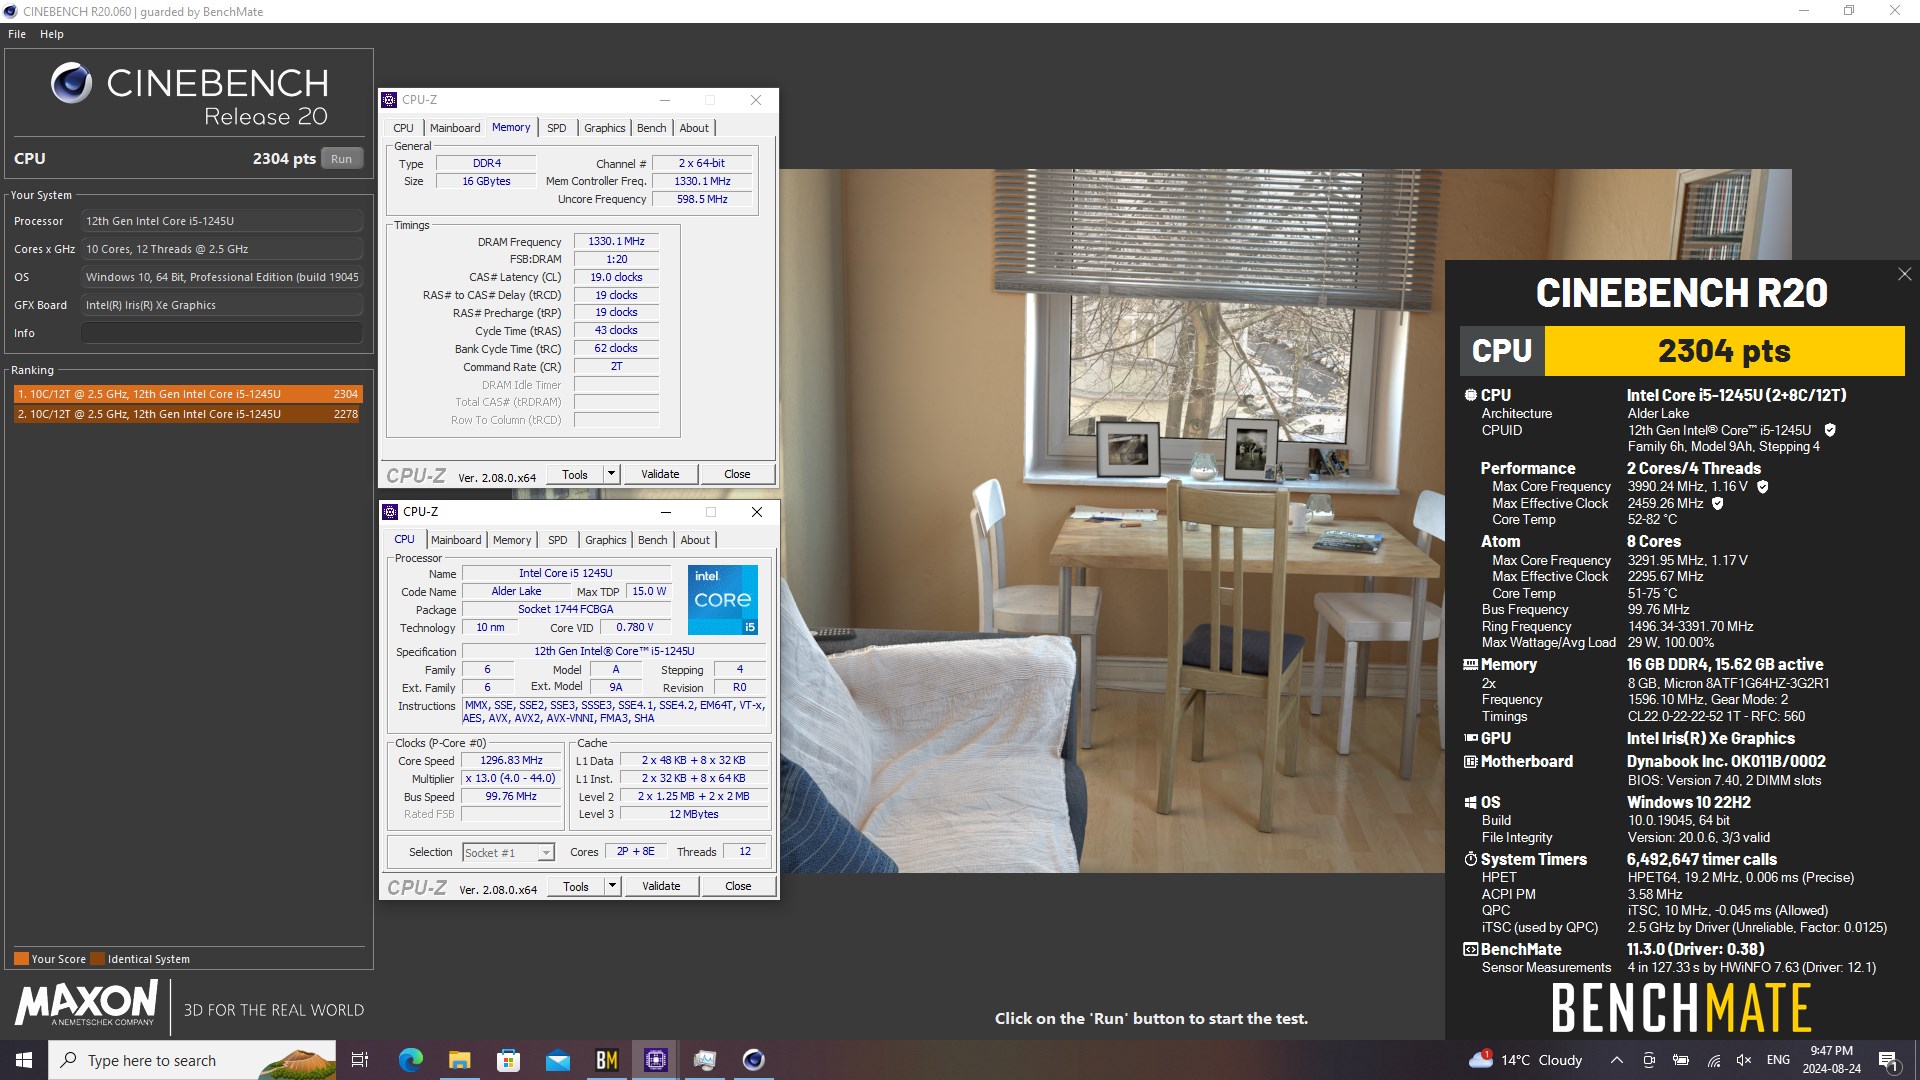Open File Explorer from the taskbar
This screenshot has height=1080, width=1920.
click(459, 1060)
